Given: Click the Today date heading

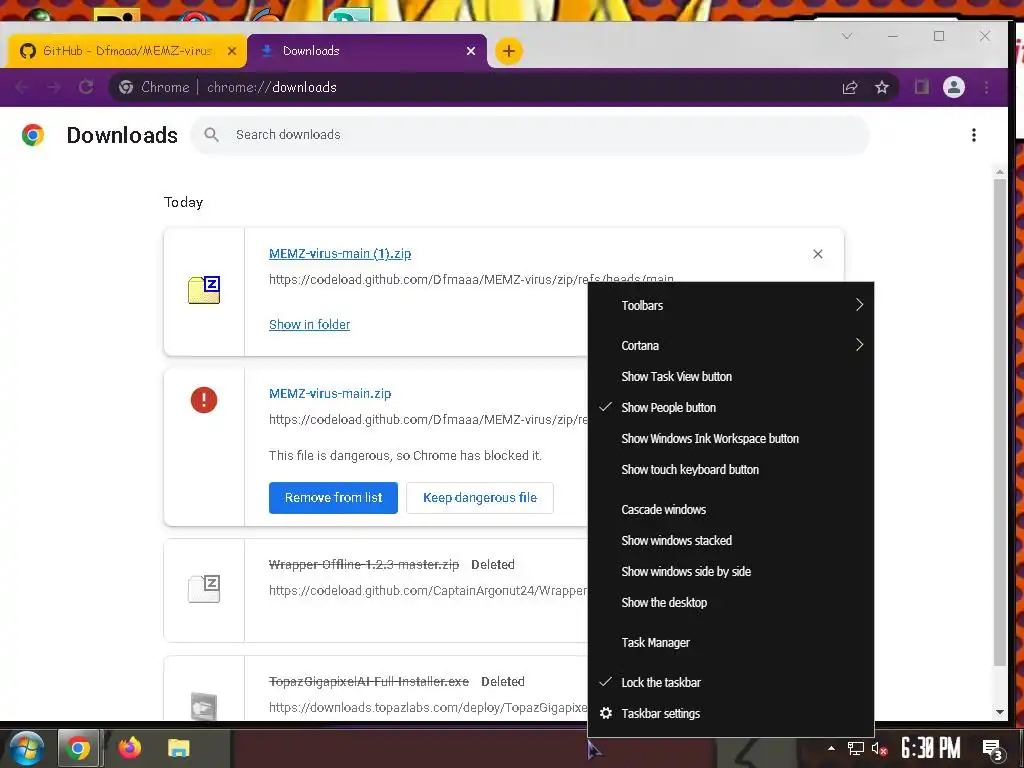Looking at the screenshot, I should (184, 202).
